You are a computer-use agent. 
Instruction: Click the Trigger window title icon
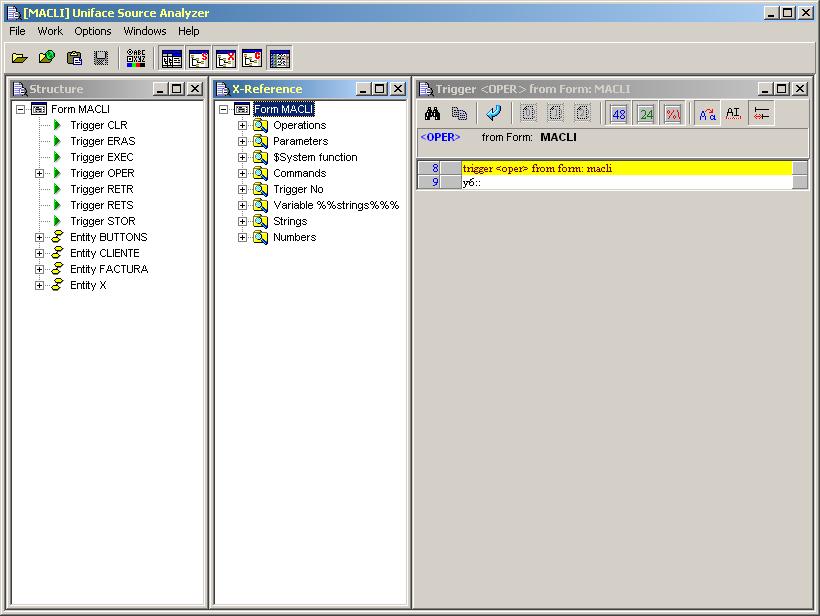[x=426, y=89]
